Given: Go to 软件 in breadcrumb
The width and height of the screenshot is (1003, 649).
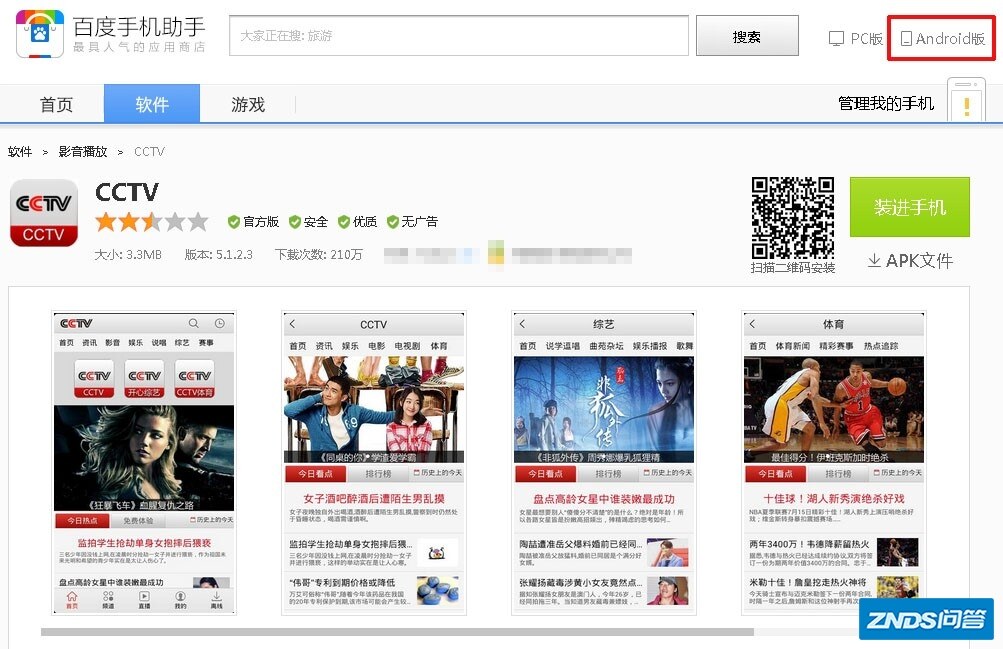Looking at the screenshot, I should coord(20,152).
